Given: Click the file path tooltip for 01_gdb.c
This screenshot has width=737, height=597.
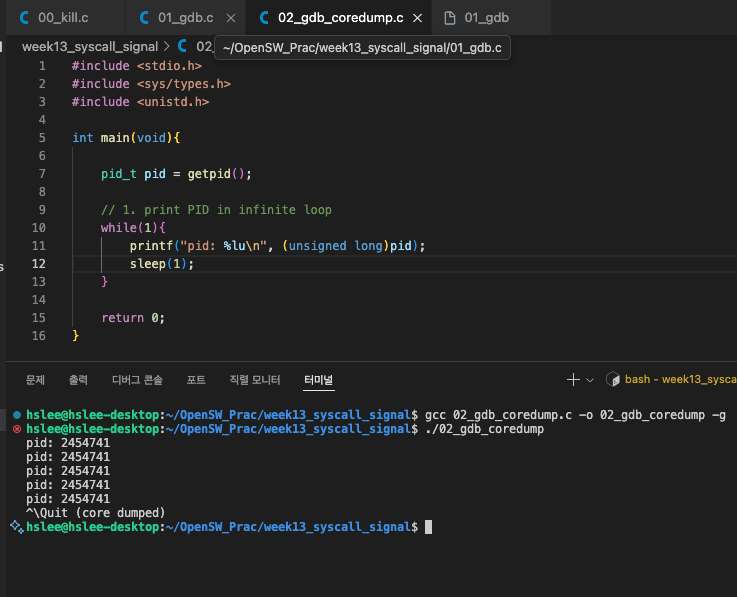Looking at the screenshot, I should [x=362, y=47].
